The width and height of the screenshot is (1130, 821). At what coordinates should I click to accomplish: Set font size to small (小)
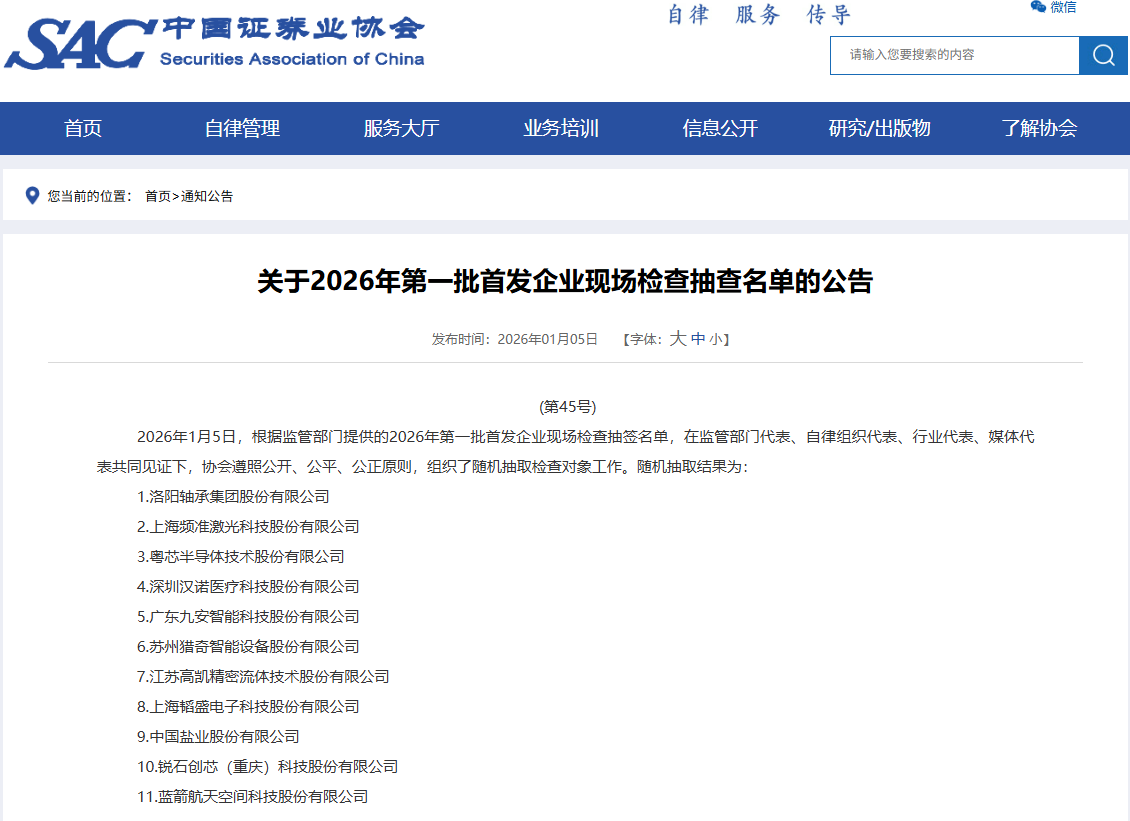[x=715, y=340]
